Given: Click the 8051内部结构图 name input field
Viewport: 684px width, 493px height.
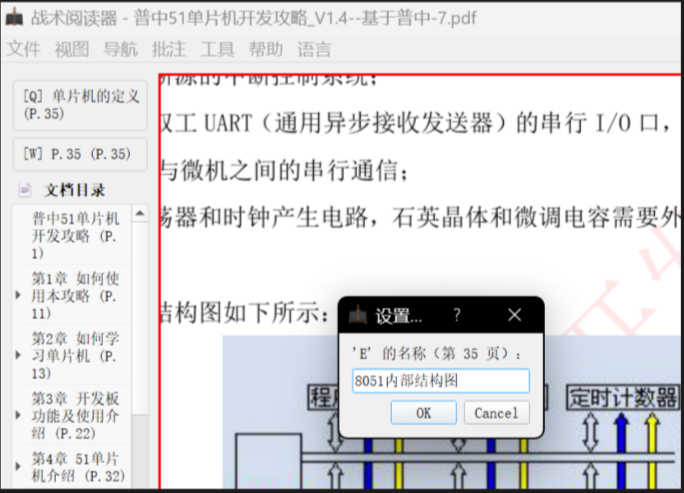Looking at the screenshot, I should (440, 381).
